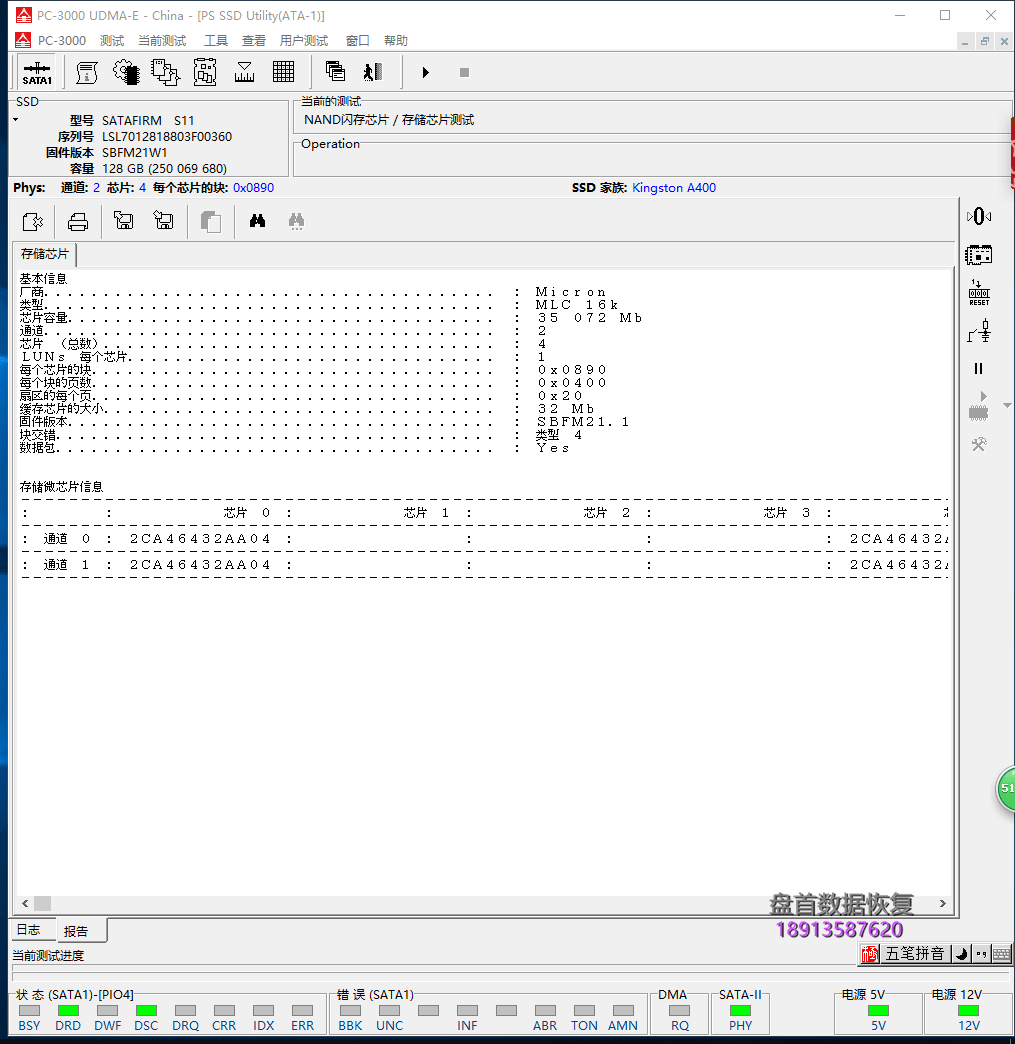Open the PC-3000 menu
Image resolution: width=1015 pixels, height=1044 pixels.
coord(61,41)
